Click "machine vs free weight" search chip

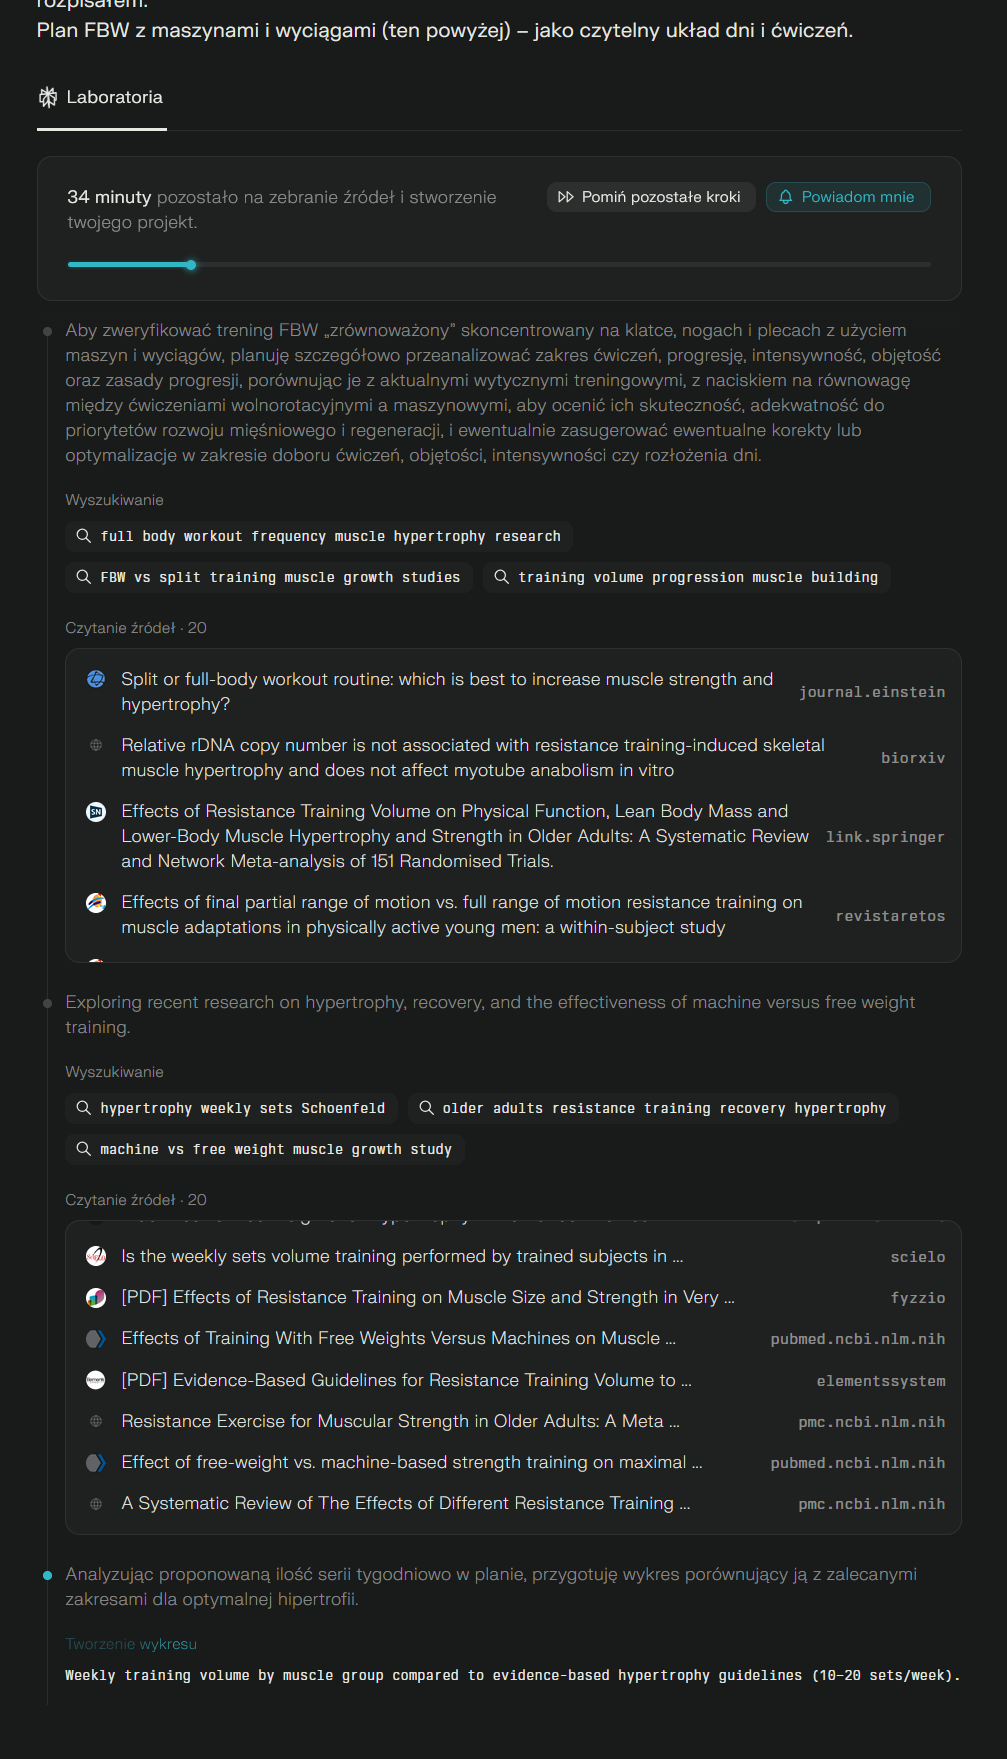265,1149
